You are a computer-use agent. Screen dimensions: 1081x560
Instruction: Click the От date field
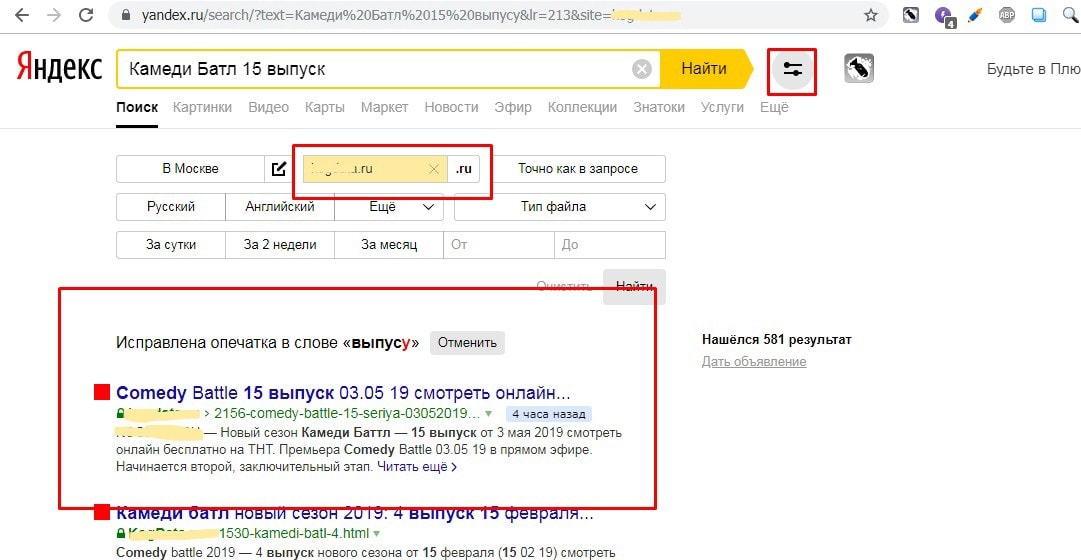pyautogui.click(x=499, y=245)
